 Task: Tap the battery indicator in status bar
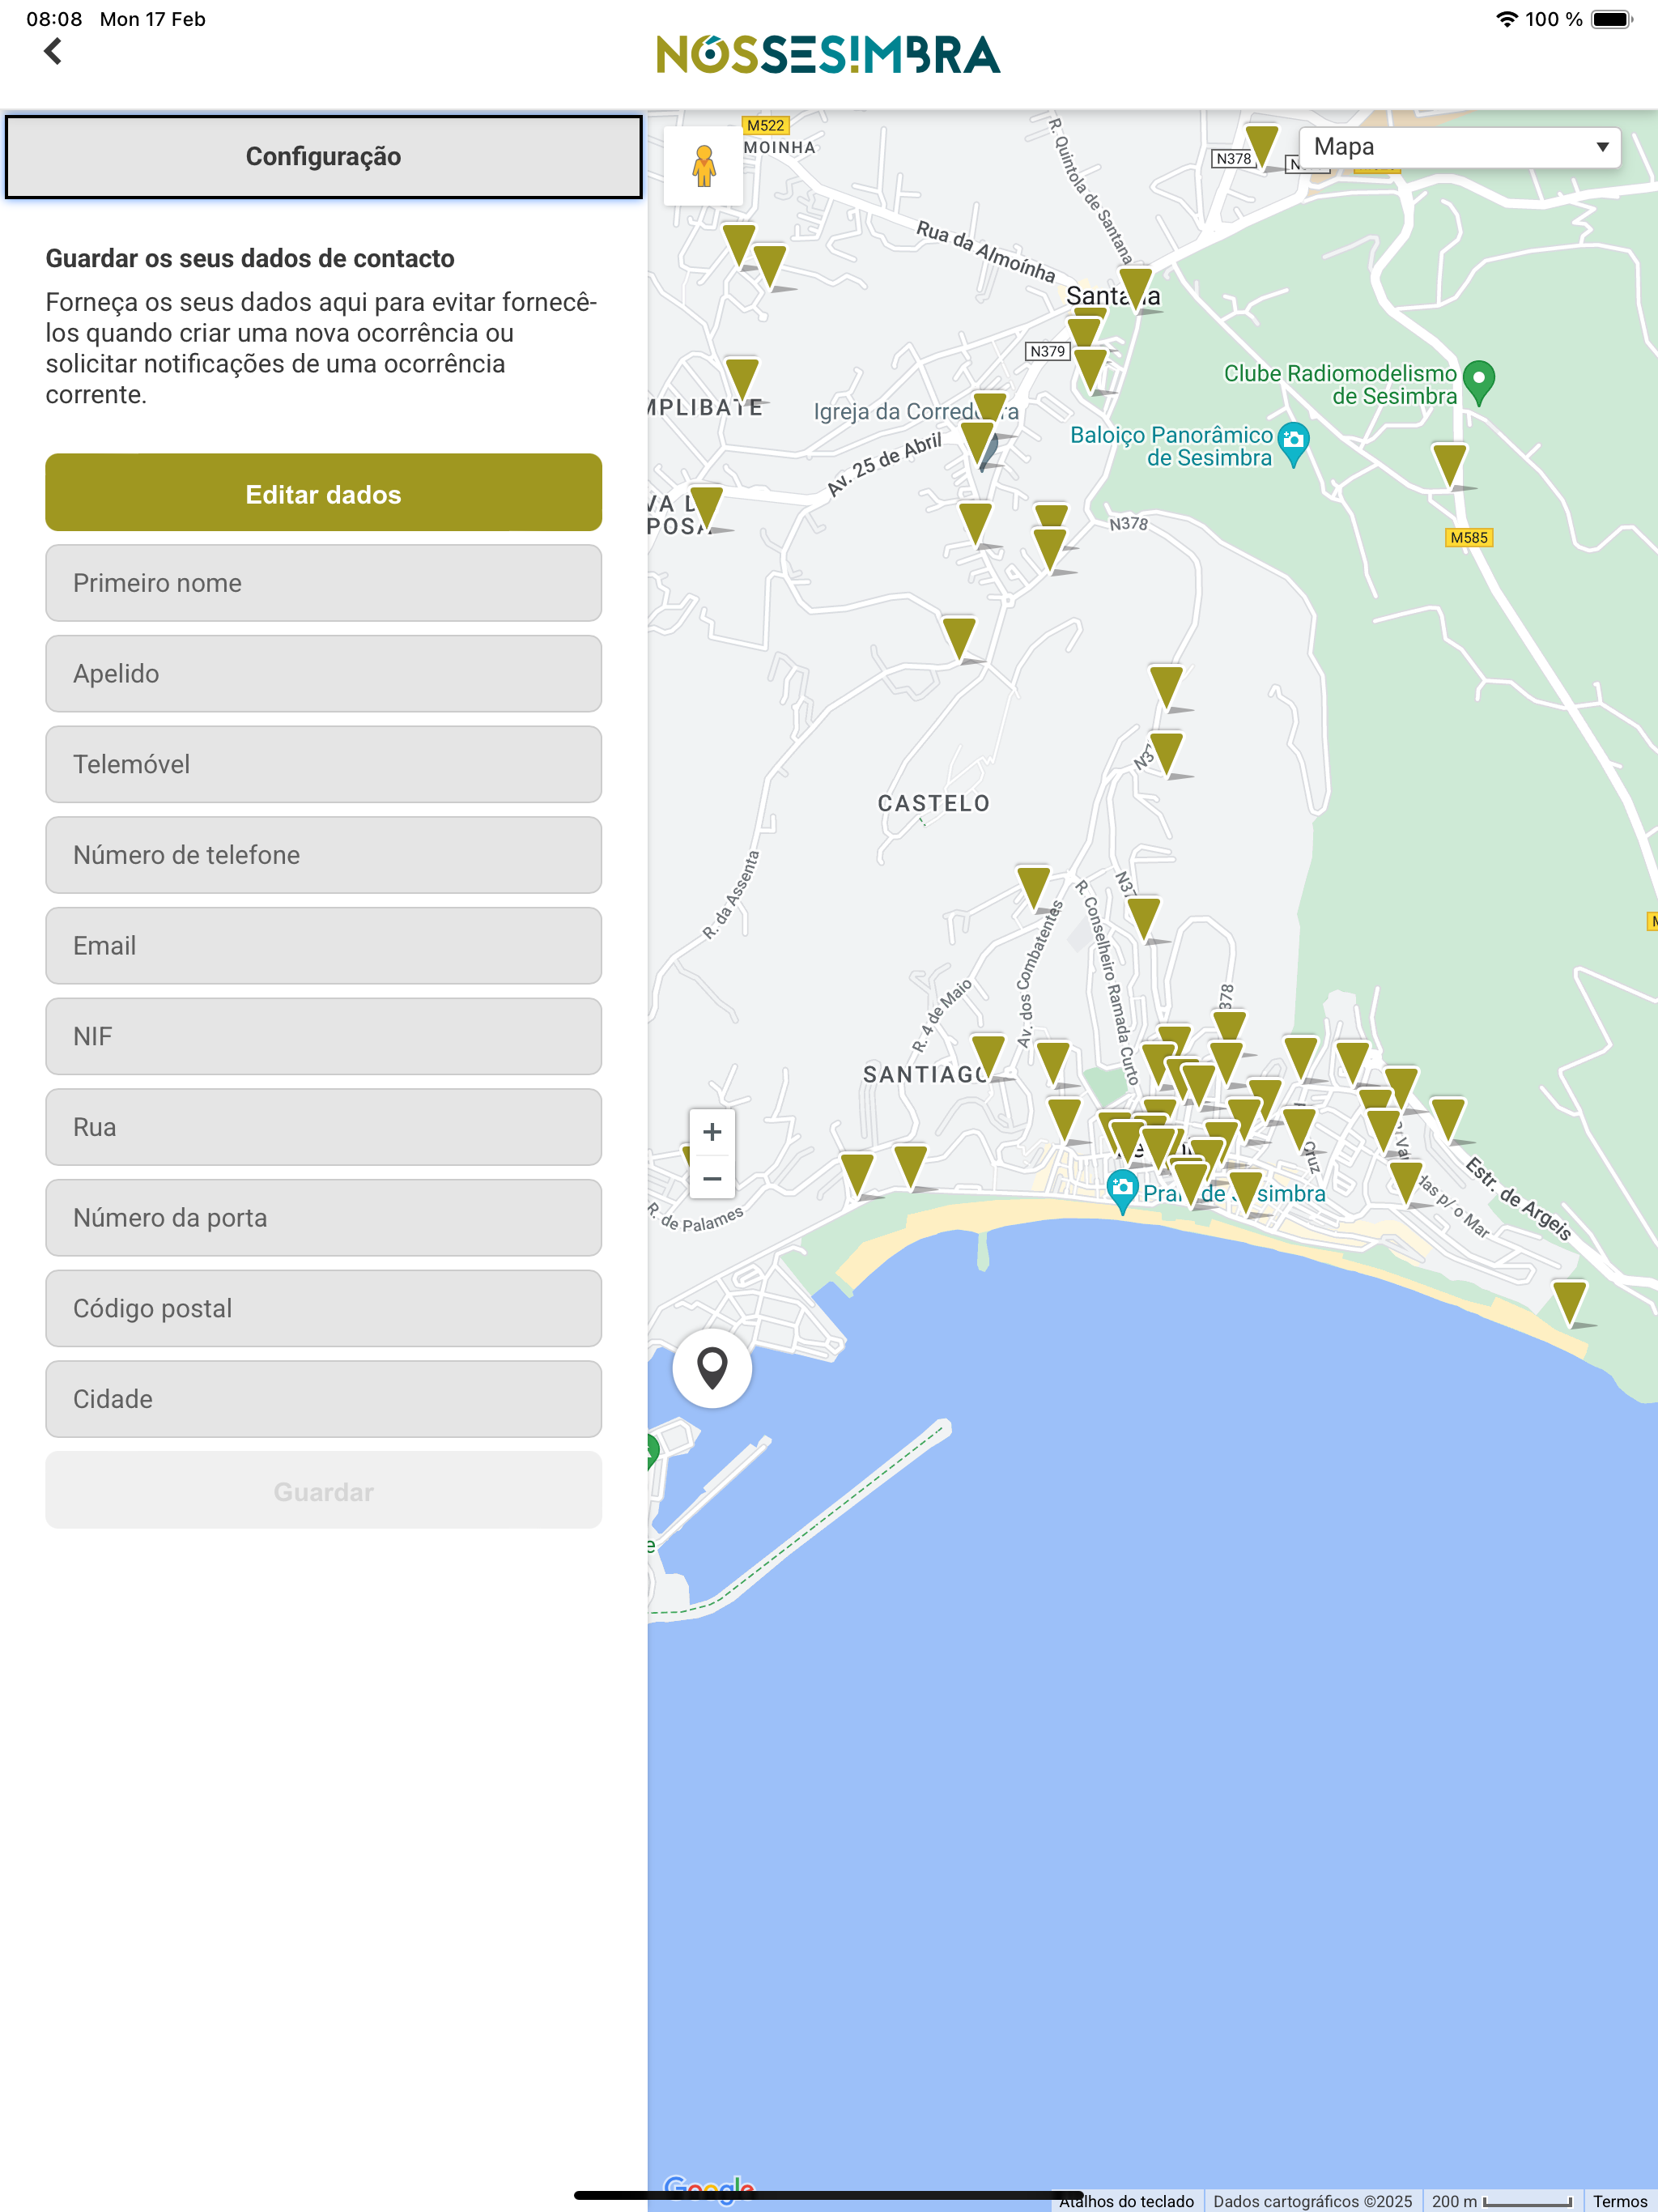1611,19
